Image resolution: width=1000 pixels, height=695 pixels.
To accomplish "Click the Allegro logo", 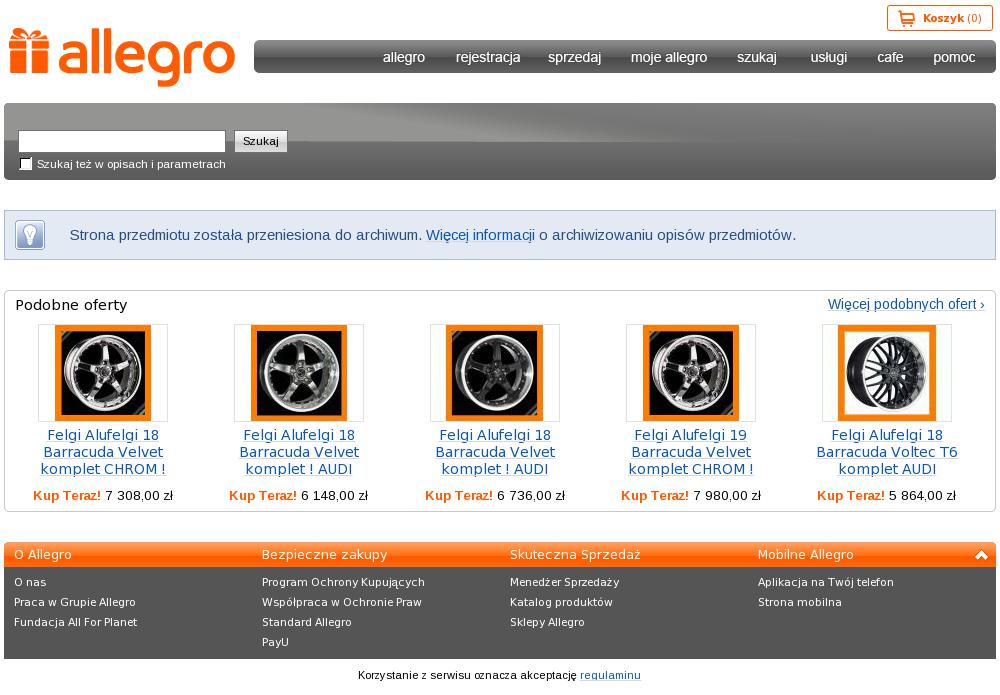I will 122,57.
